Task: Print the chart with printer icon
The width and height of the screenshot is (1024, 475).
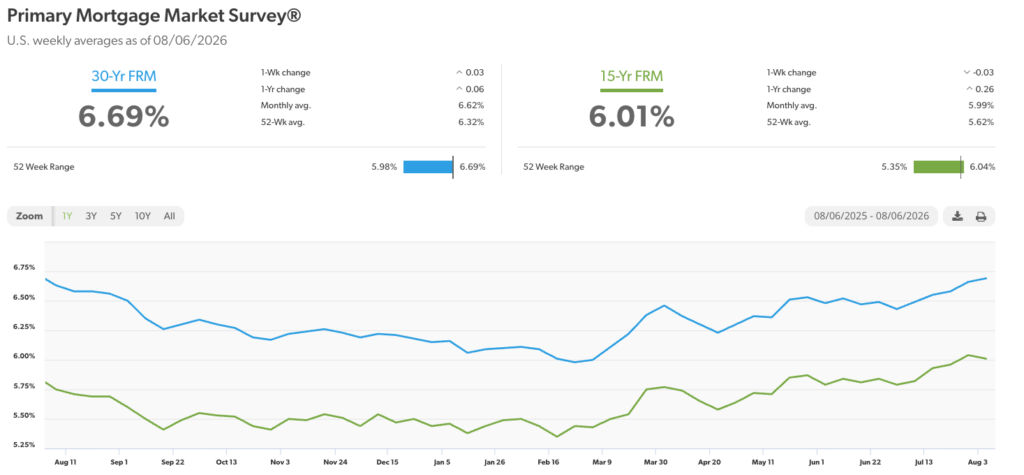Action: [x=981, y=216]
